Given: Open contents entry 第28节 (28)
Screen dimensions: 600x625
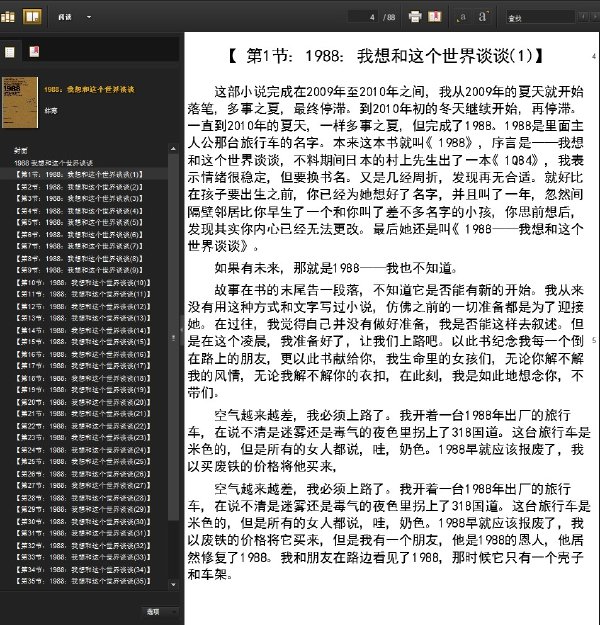Looking at the screenshot, I should (x=83, y=498).
